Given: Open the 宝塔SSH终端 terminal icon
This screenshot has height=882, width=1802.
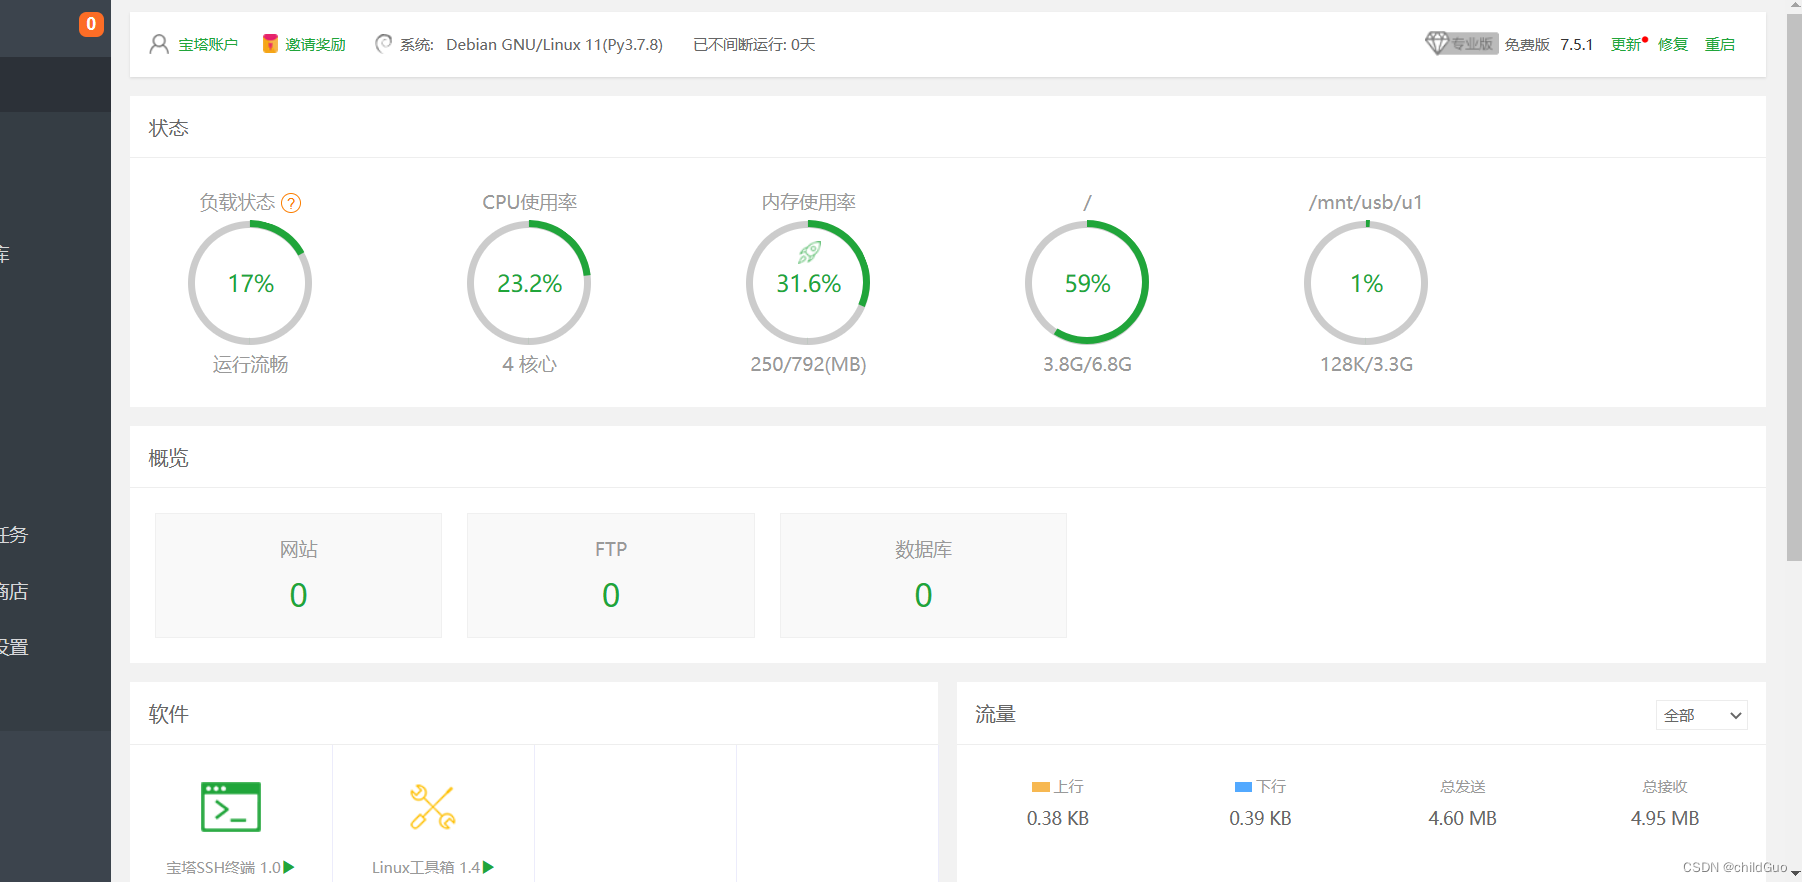Looking at the screenshot, I should click(x=231, y=807).
